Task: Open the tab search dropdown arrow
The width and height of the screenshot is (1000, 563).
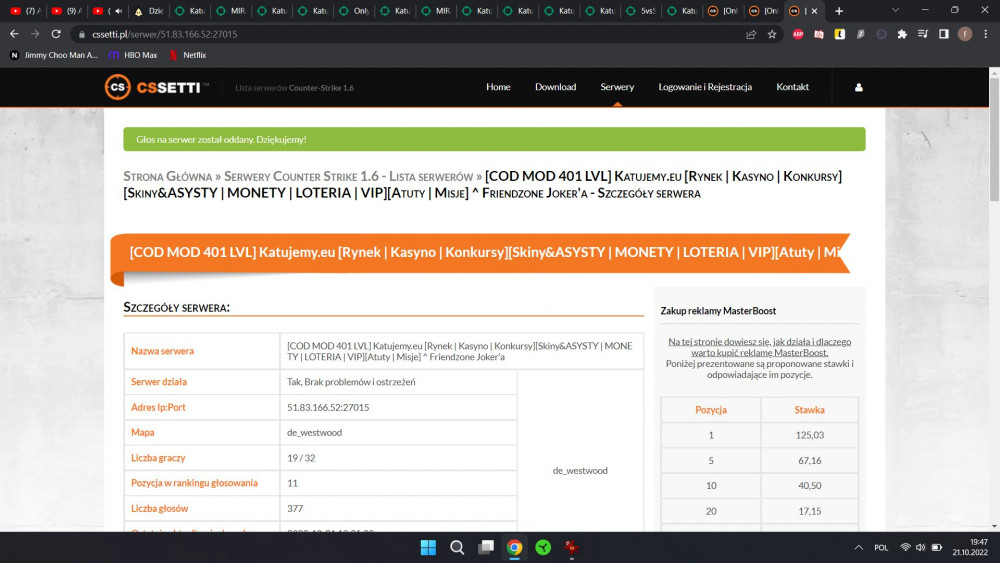Action: [x=895, y=10]
